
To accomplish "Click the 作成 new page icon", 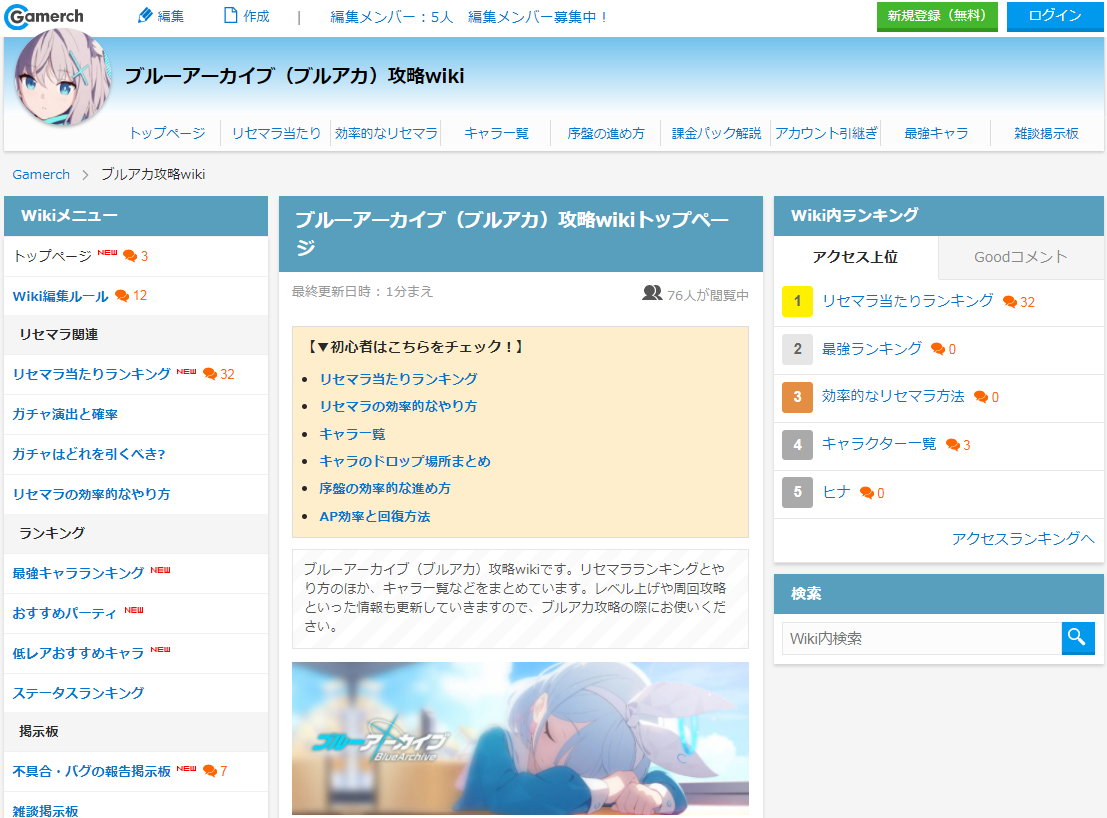I will click(x=230, y=16).
